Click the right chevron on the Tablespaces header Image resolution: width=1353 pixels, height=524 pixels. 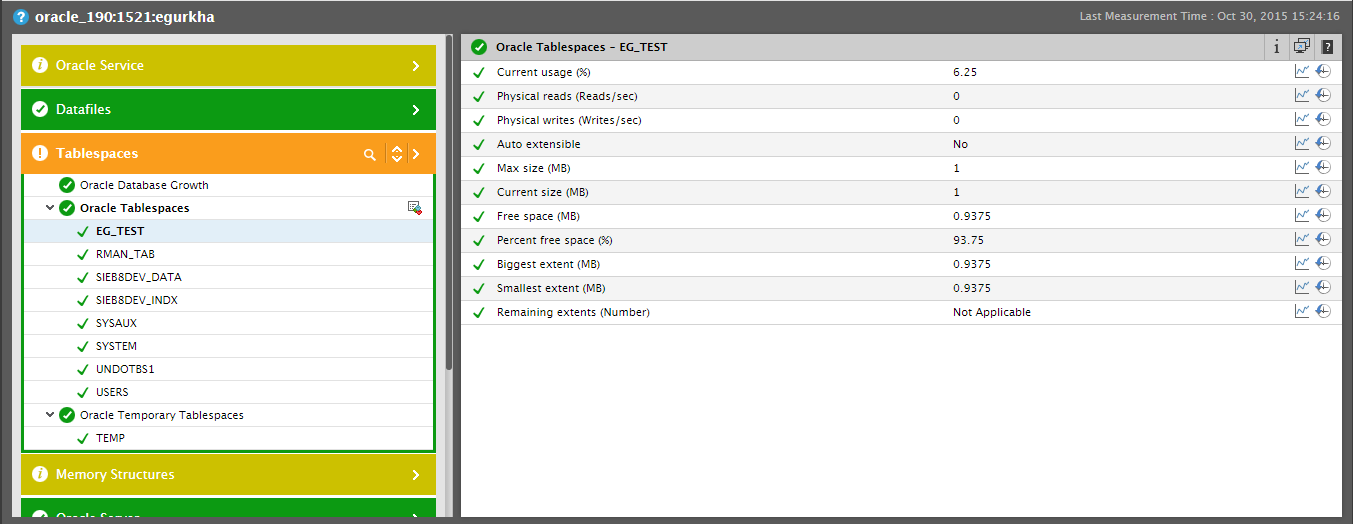[416, 154]
